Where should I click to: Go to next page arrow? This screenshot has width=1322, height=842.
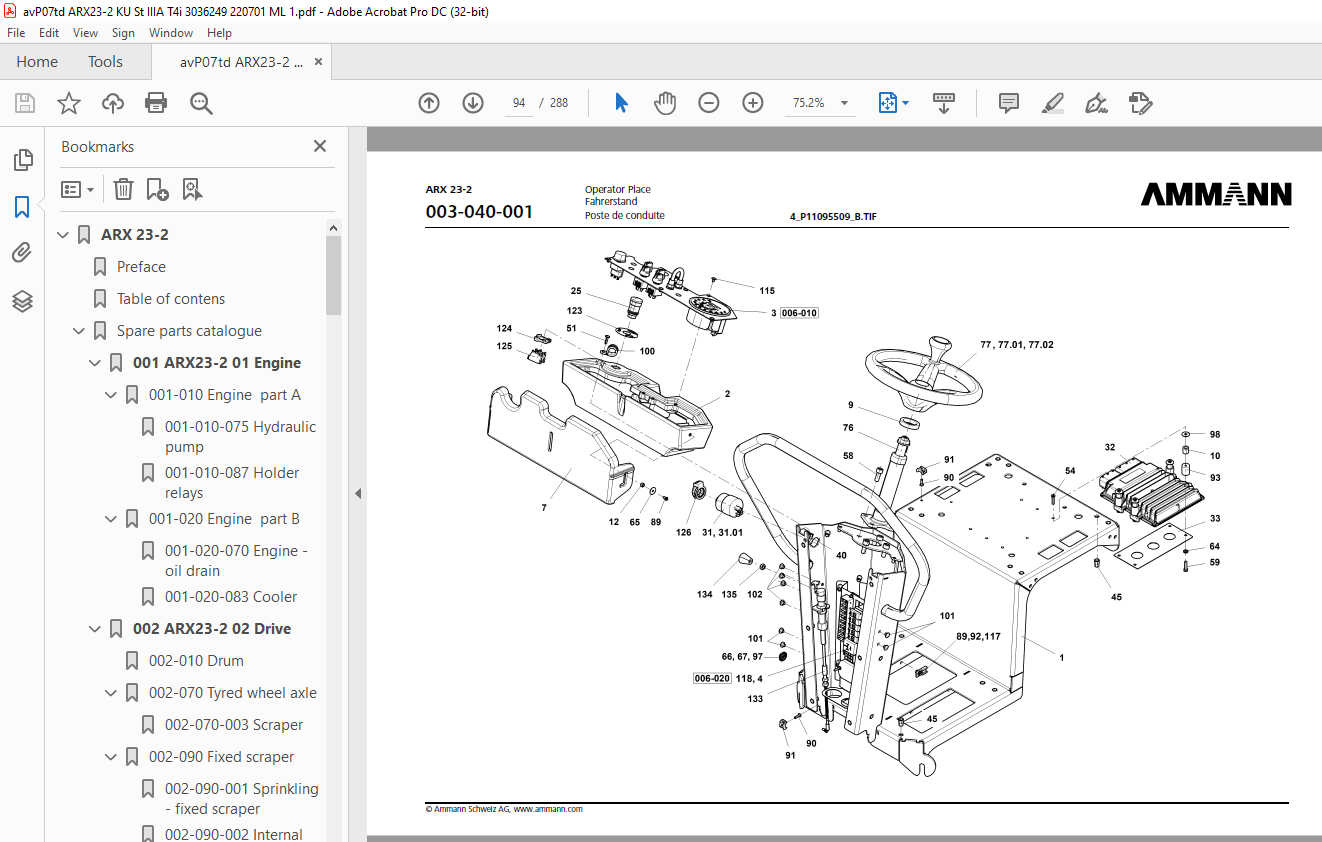473,103
